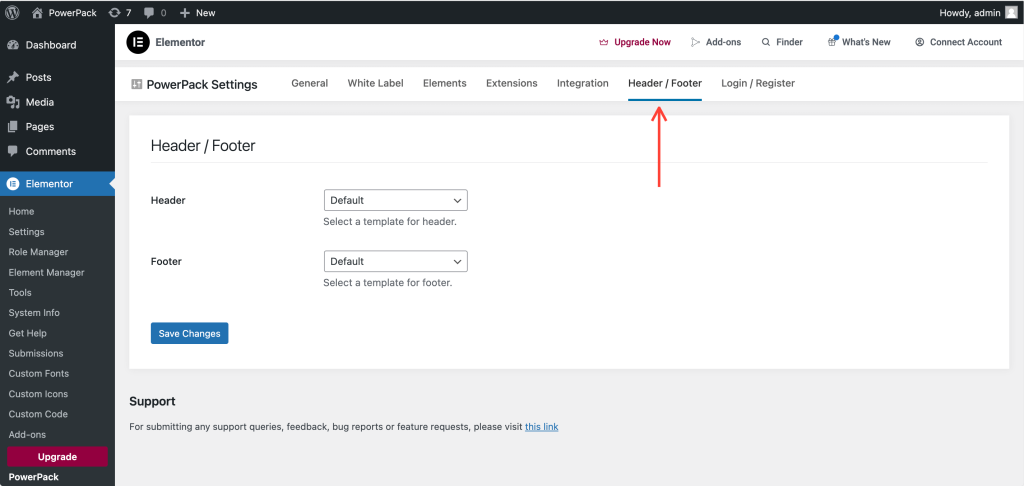This screenshot has width=1024, height=486.
Task: Open the comments bubble icon in admin bar
Action: tap(149, 12)
